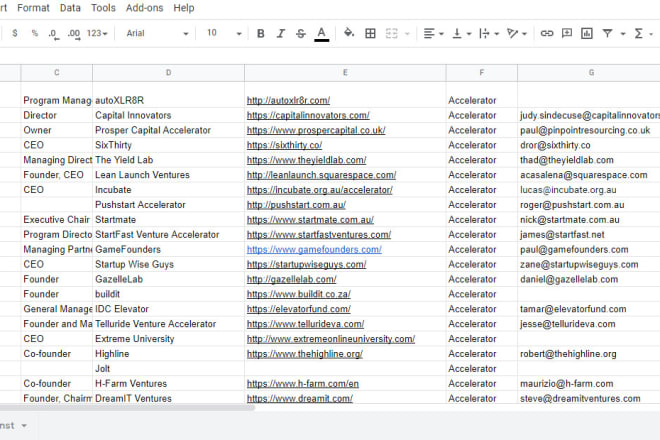Screen dimensions: 660x440
Task: Open the Data menu
Action: coord(70,8)
